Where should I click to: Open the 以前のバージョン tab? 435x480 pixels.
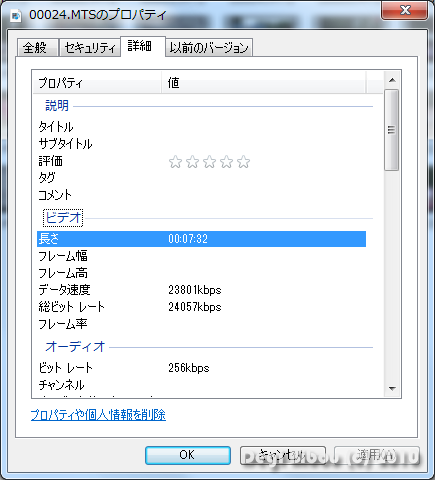click(x=209, y=48)
